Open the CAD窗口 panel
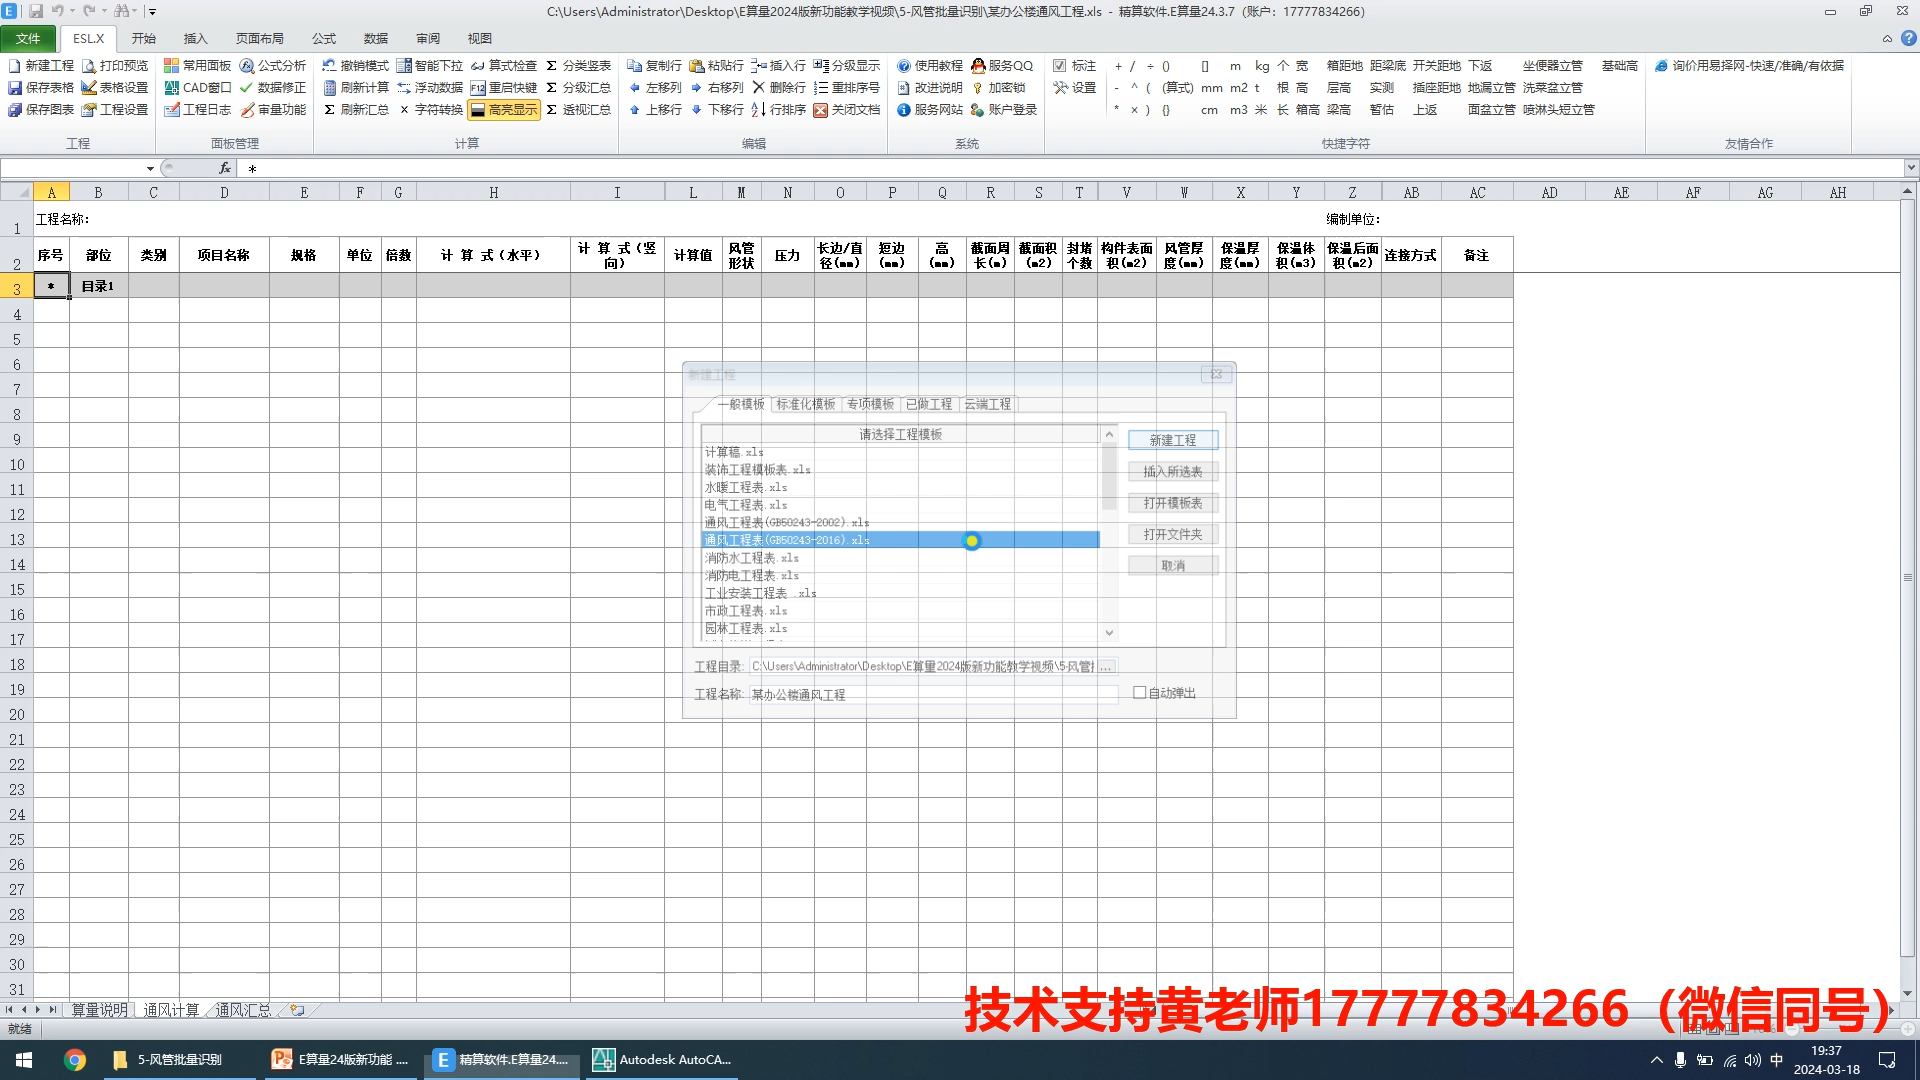The width and height of the screenshot is (1920, 1080). point(197,88)
